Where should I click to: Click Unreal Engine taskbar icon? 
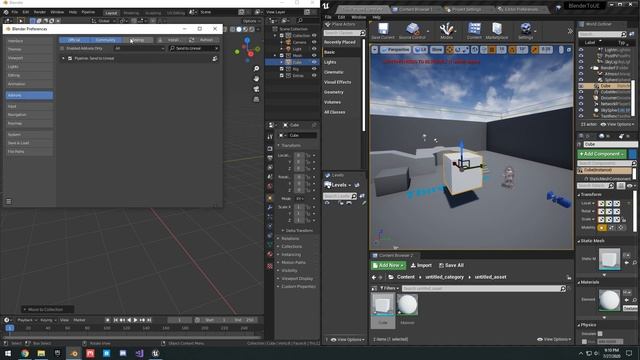click(156, 353)
